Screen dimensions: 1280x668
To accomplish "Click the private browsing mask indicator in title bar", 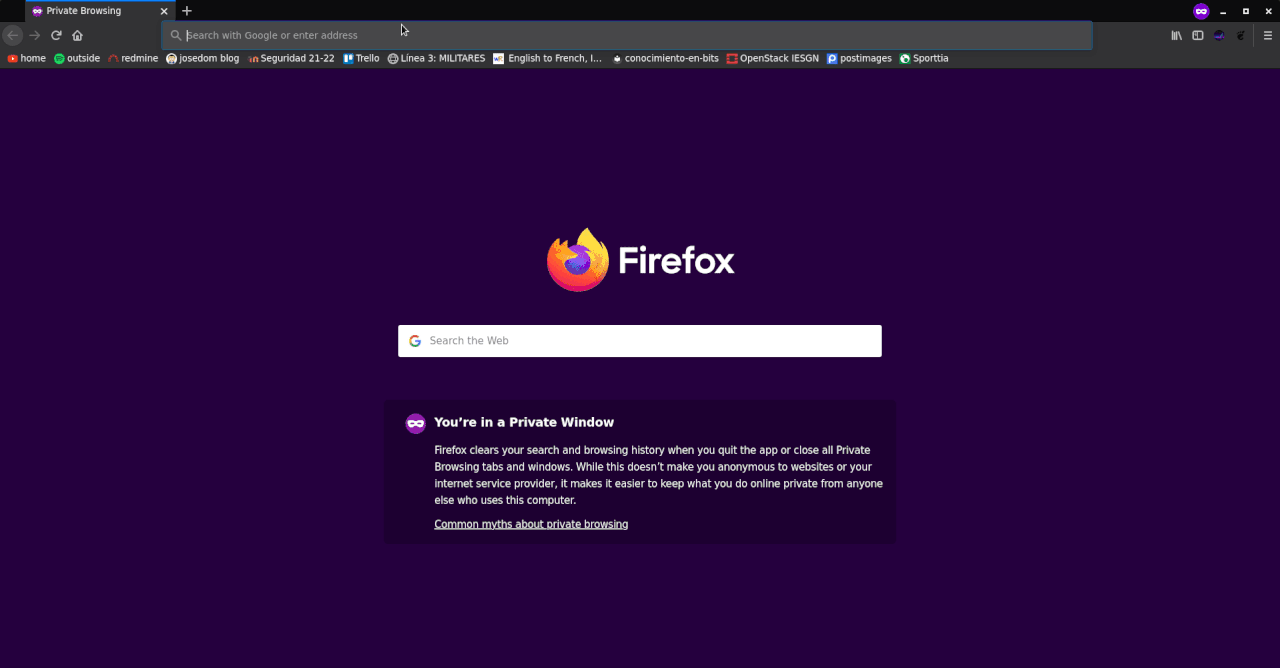I will click(1201, 11).
